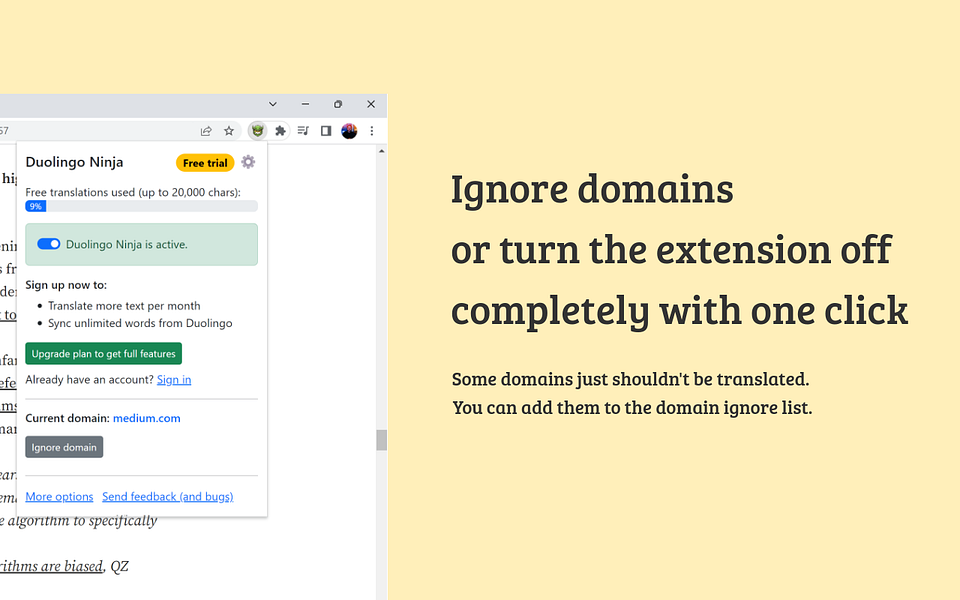
Task: Click the Free trial badge
Action: 205,163
